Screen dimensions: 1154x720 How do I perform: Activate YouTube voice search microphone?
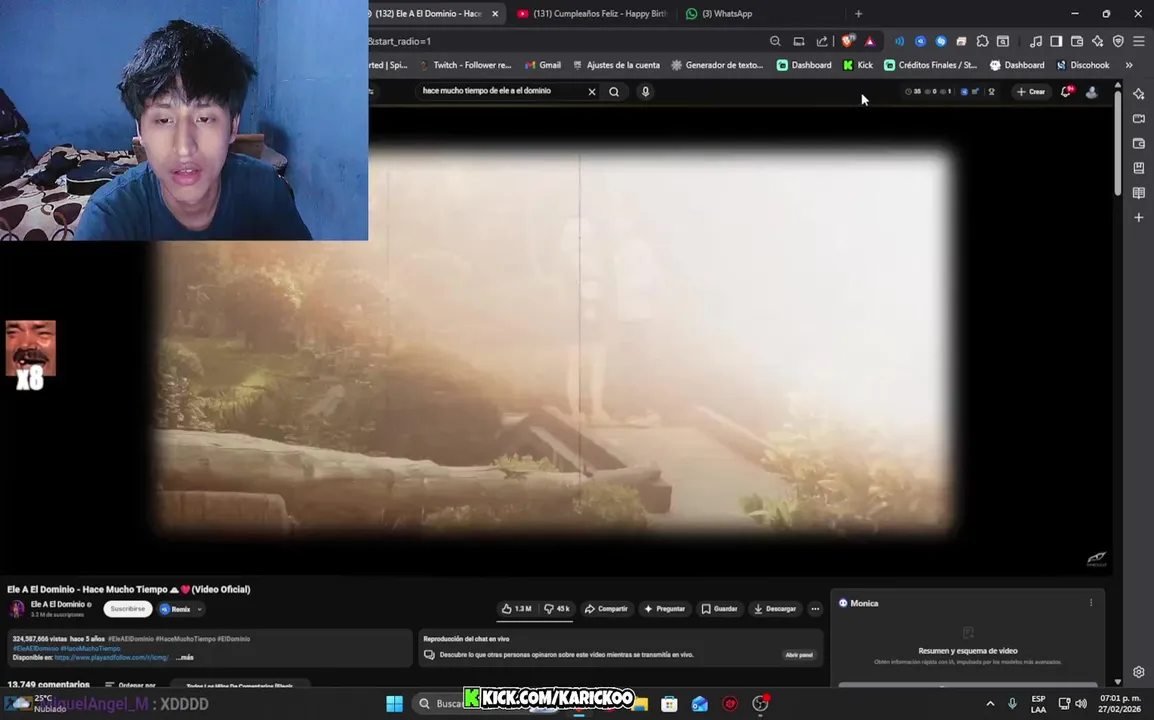[x=645, y=91]
